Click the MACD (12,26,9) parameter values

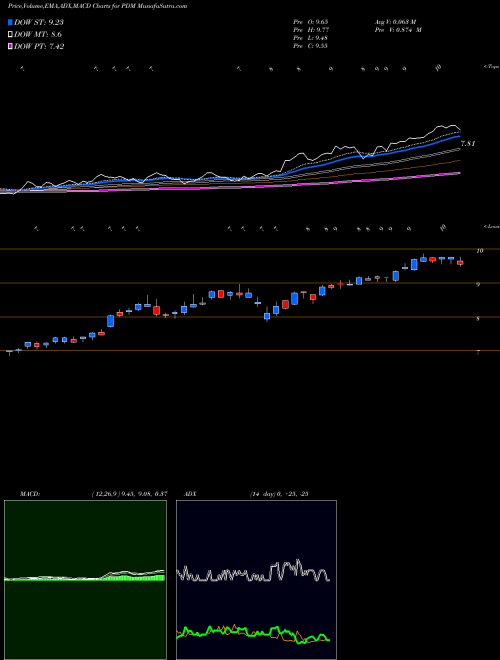(x=129, y=494)
